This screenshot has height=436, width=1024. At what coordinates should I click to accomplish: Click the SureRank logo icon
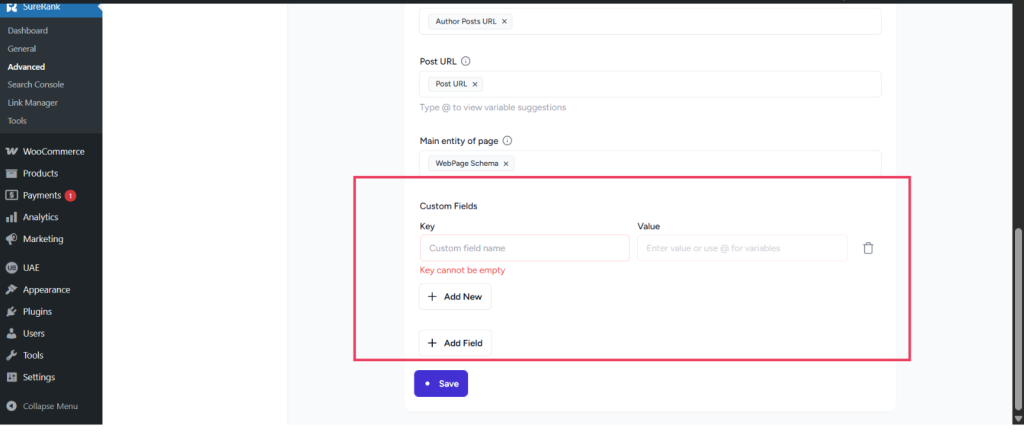click(x=11, y=8)
